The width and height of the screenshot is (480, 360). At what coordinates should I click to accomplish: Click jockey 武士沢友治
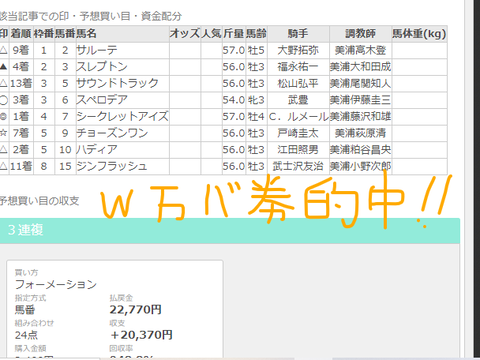pos(298,166)
